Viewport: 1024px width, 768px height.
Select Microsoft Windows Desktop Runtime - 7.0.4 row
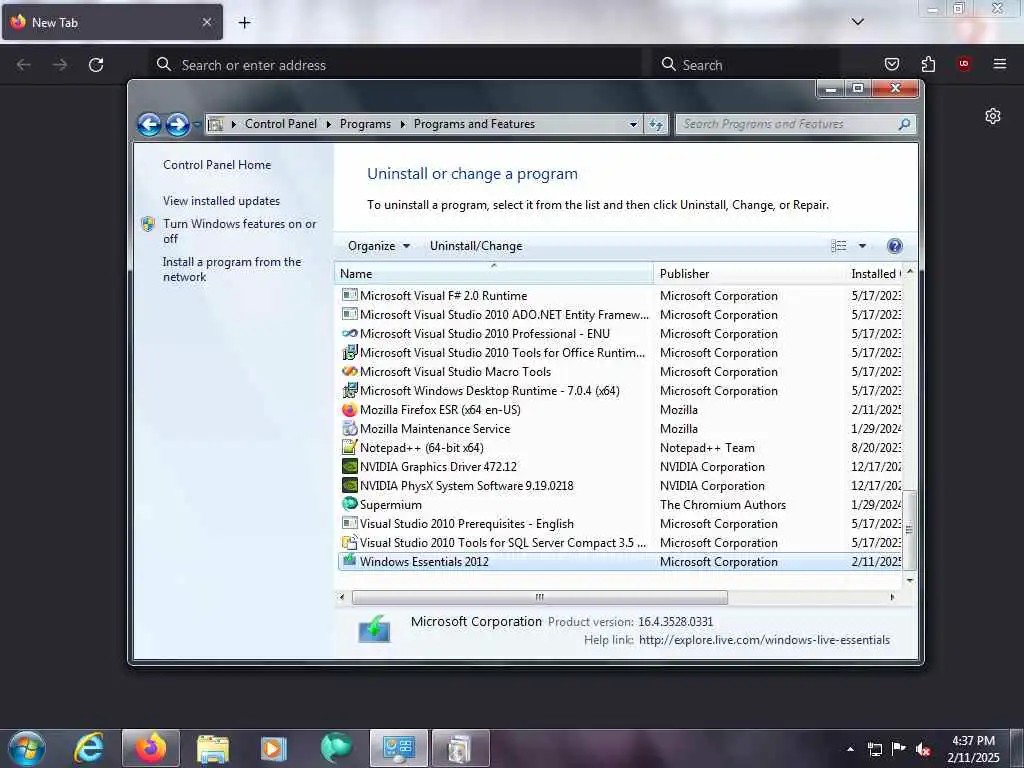(x=619, y=391)
